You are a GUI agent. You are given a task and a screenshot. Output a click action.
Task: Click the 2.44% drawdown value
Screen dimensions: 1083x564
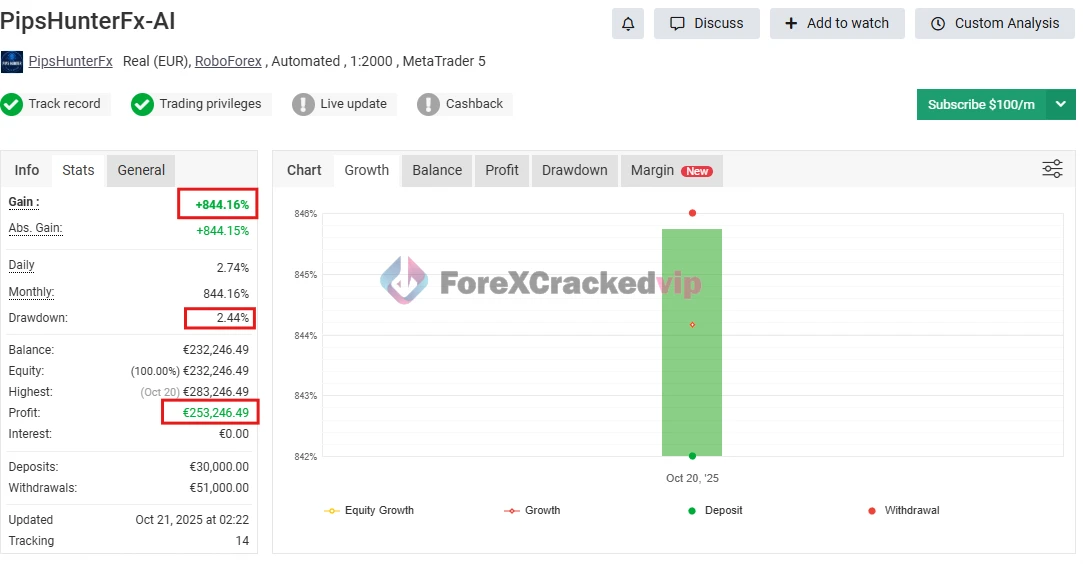coord(233,318)
